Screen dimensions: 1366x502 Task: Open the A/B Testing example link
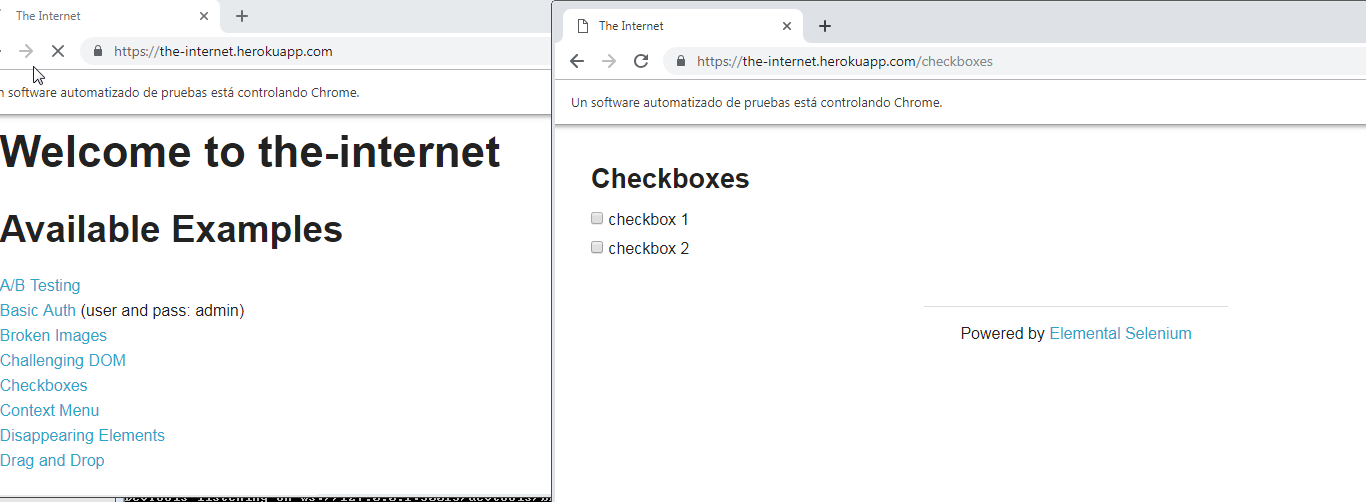click(x=40, y=286)
